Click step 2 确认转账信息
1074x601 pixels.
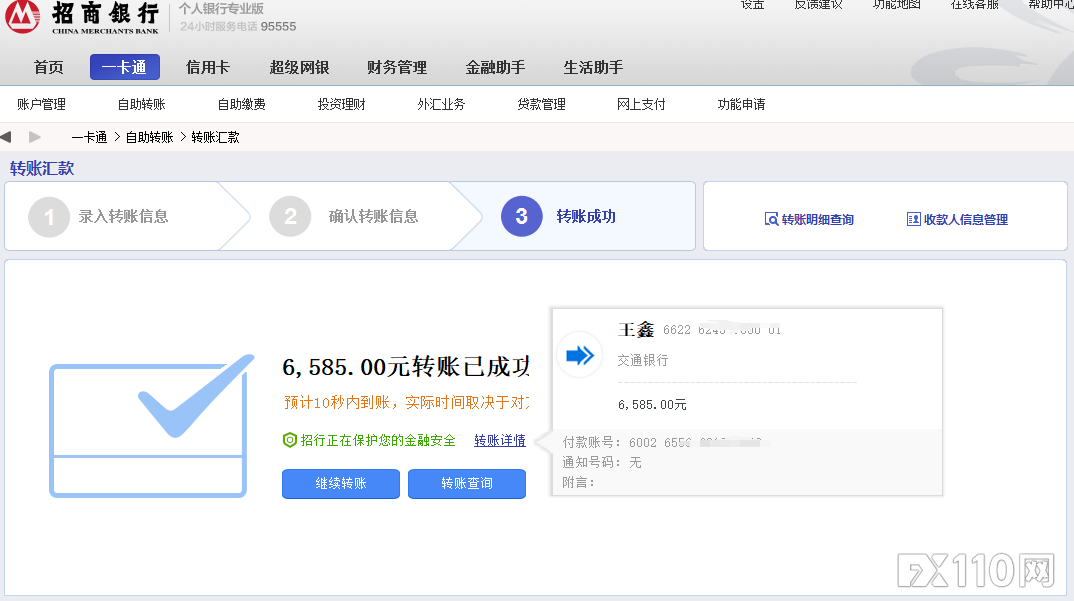(345, 217)
